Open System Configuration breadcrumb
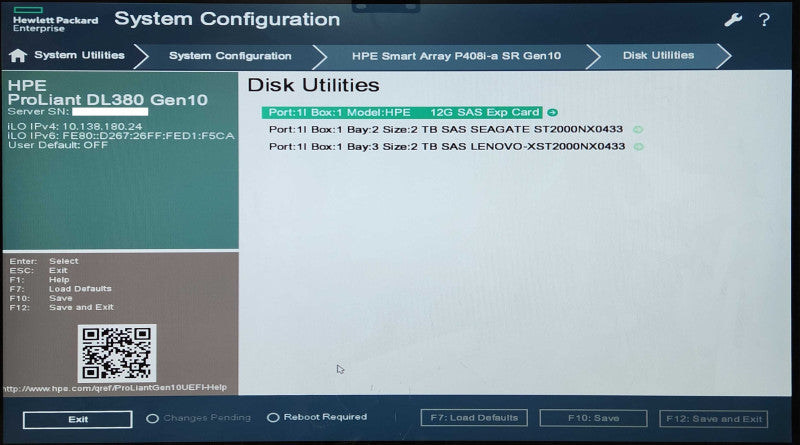 [230, 56]
